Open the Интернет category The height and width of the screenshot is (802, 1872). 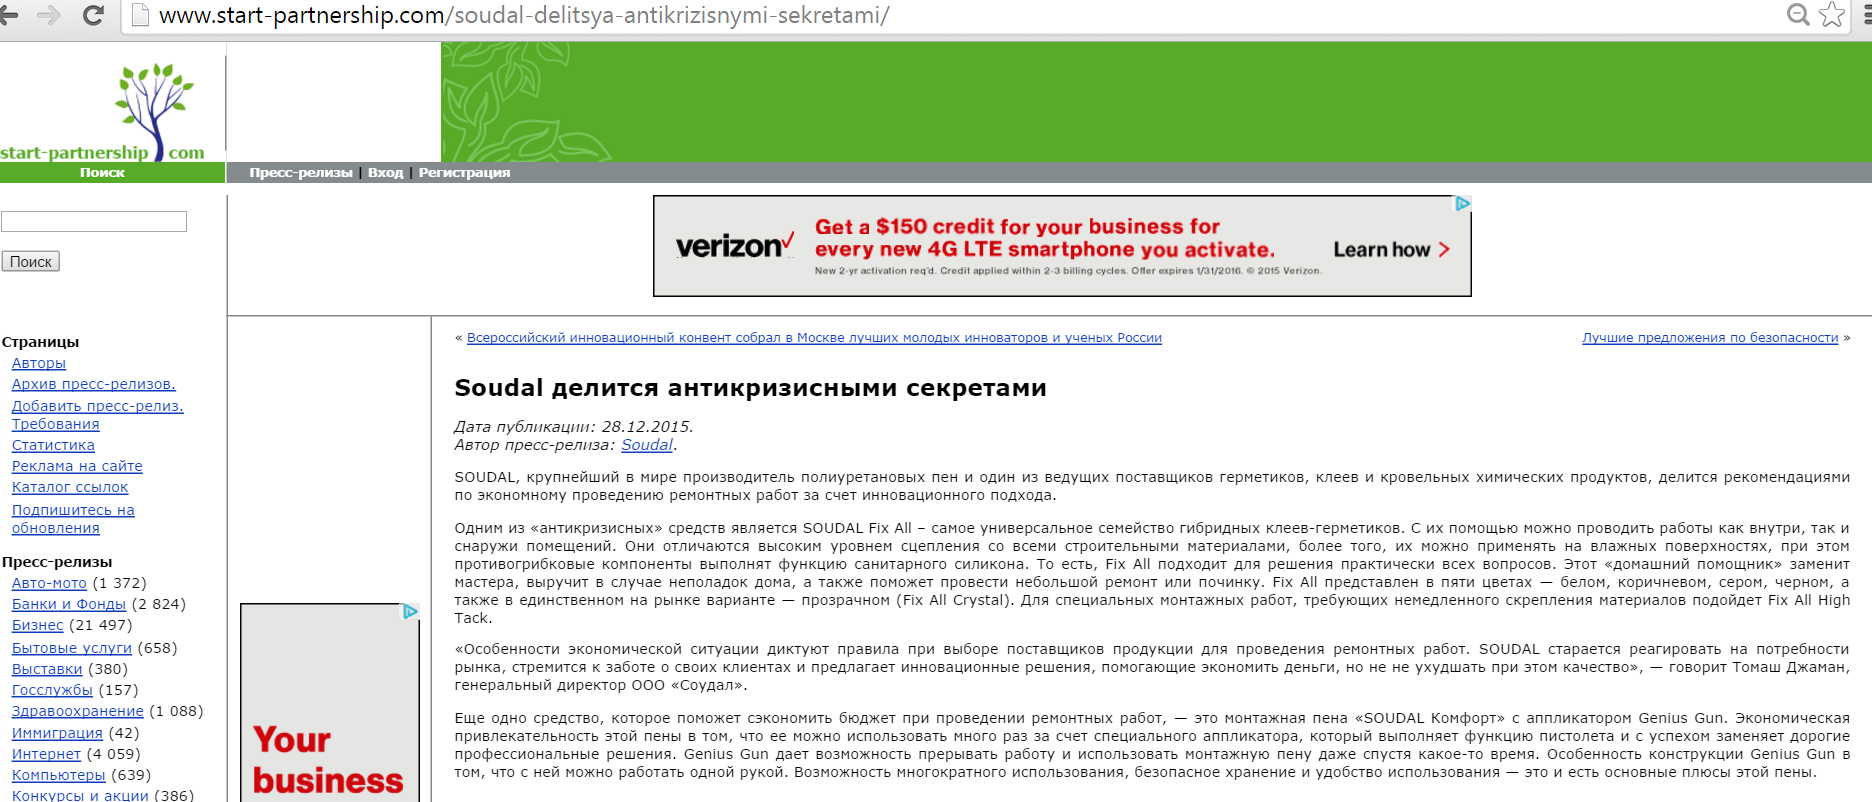46,754
